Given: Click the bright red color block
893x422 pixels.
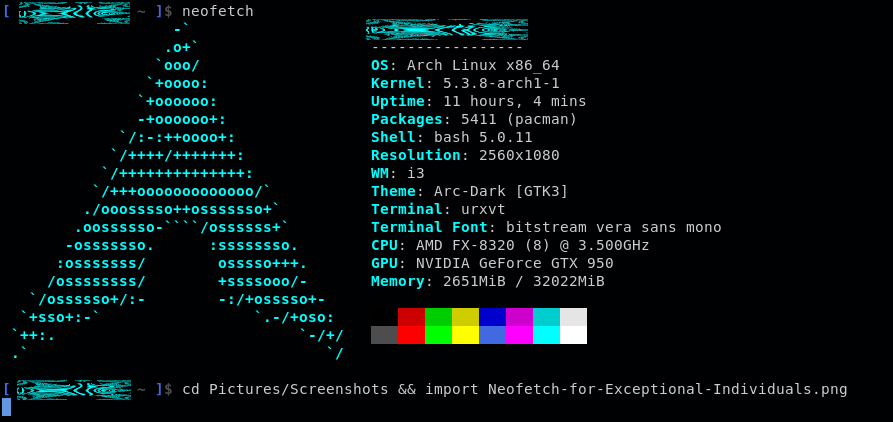Looking at the screenshot, I should point(411,335).
